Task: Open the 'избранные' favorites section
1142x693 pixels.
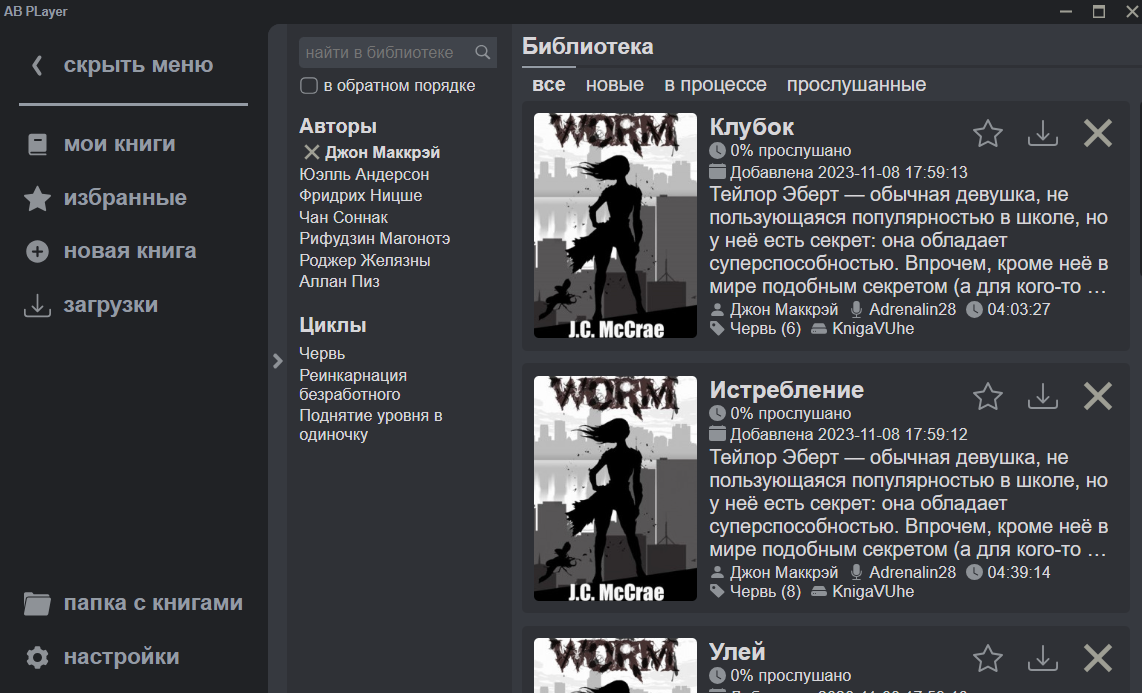Action: [125, 198]
